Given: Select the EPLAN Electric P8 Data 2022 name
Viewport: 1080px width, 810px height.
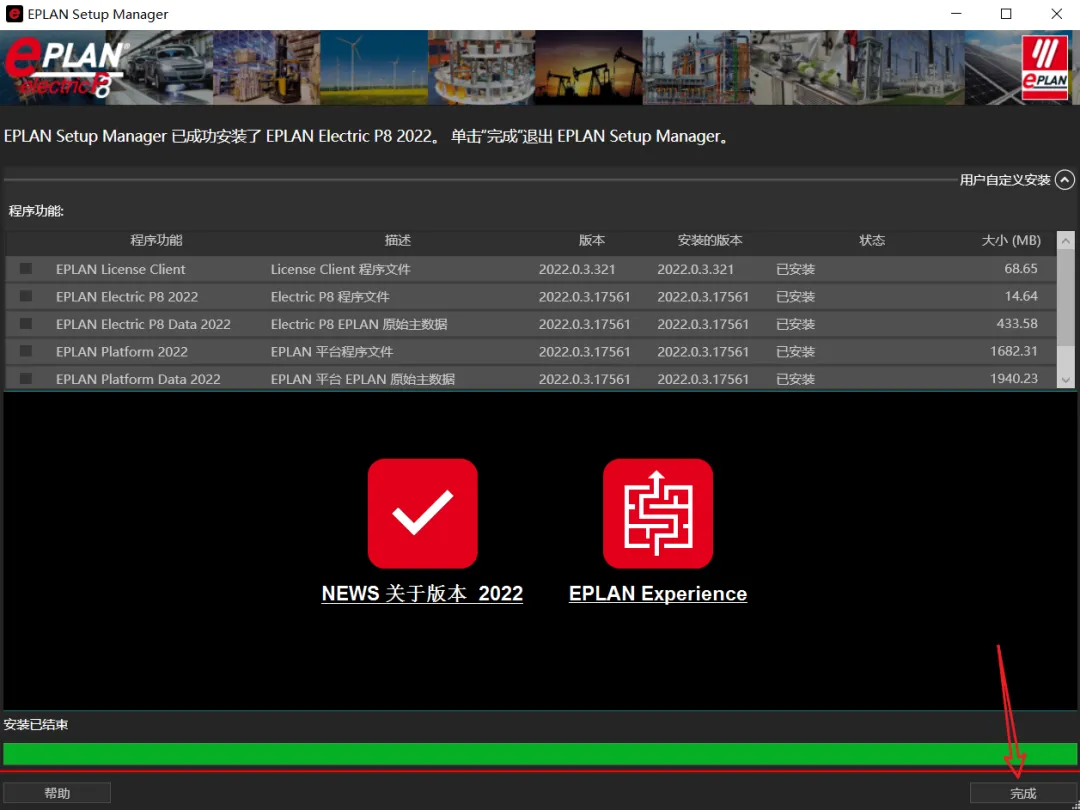Looking at the screenshot, I should 143,324.
